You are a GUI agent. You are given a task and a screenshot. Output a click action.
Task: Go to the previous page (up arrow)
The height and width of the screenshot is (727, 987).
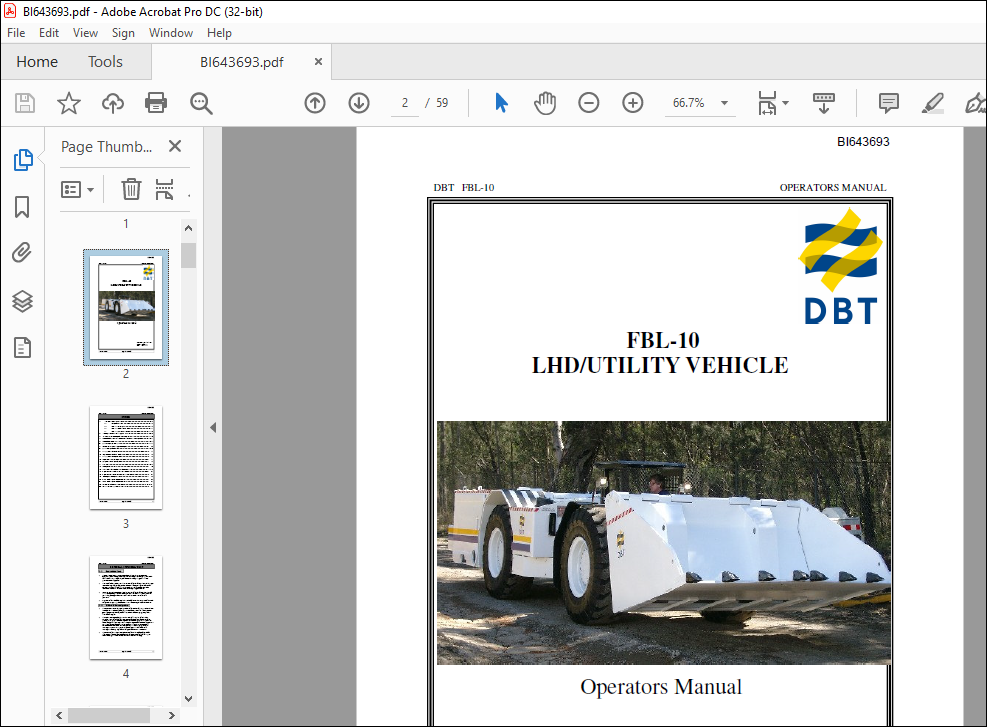pyautogui.click(x=315, y=103)
